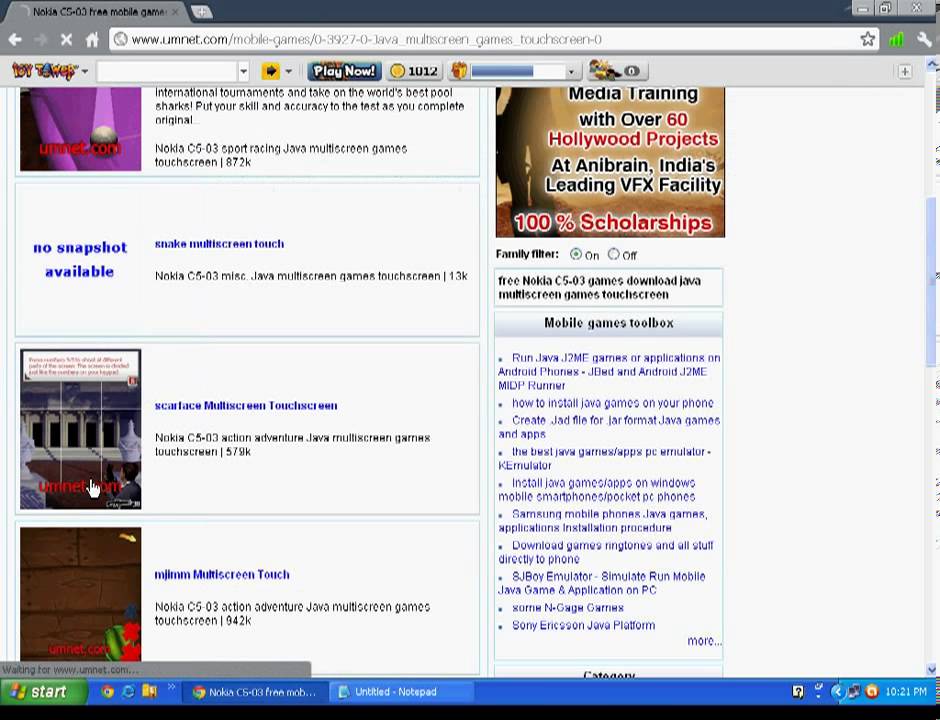Launch Internet Explorer from quick launch
Screen dimensions: 940x720
[x=128, y=691]
